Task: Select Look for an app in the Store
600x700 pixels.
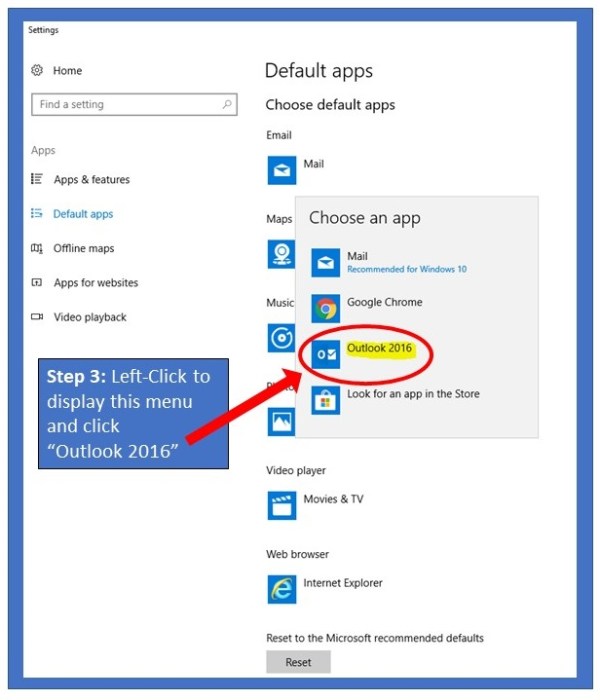Action: [412, 394]
